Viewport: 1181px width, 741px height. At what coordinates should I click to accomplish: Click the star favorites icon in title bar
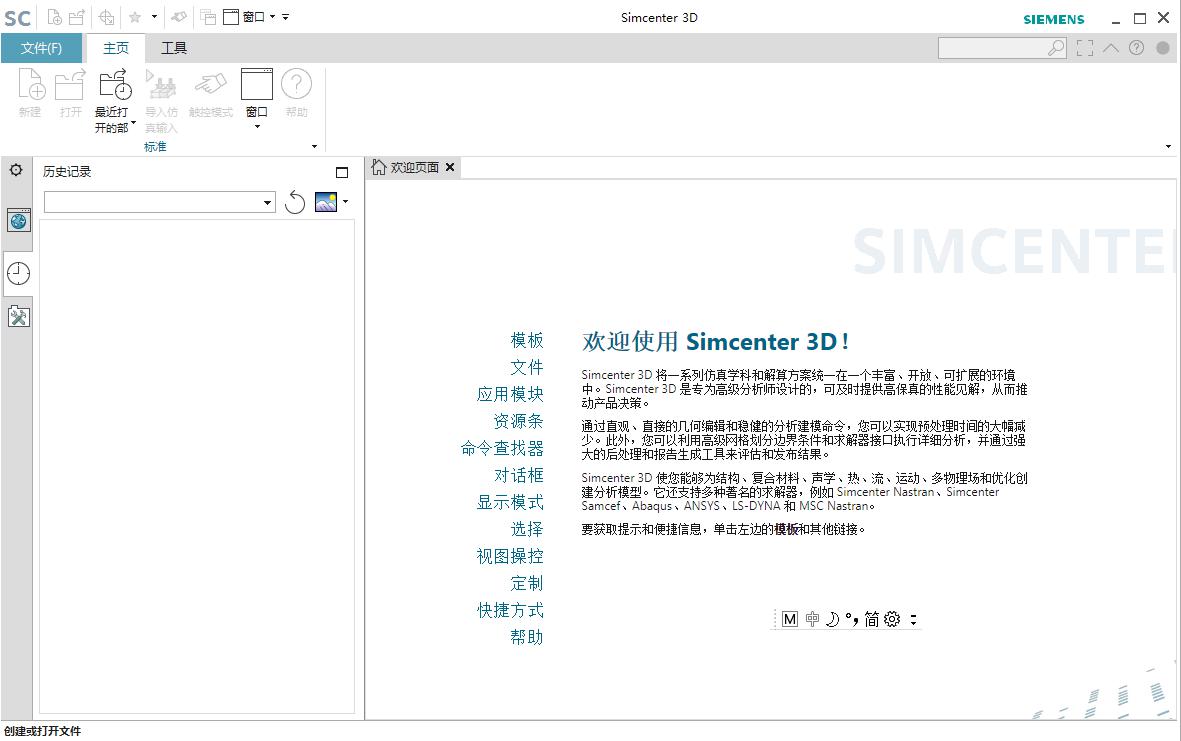(135, 17)
